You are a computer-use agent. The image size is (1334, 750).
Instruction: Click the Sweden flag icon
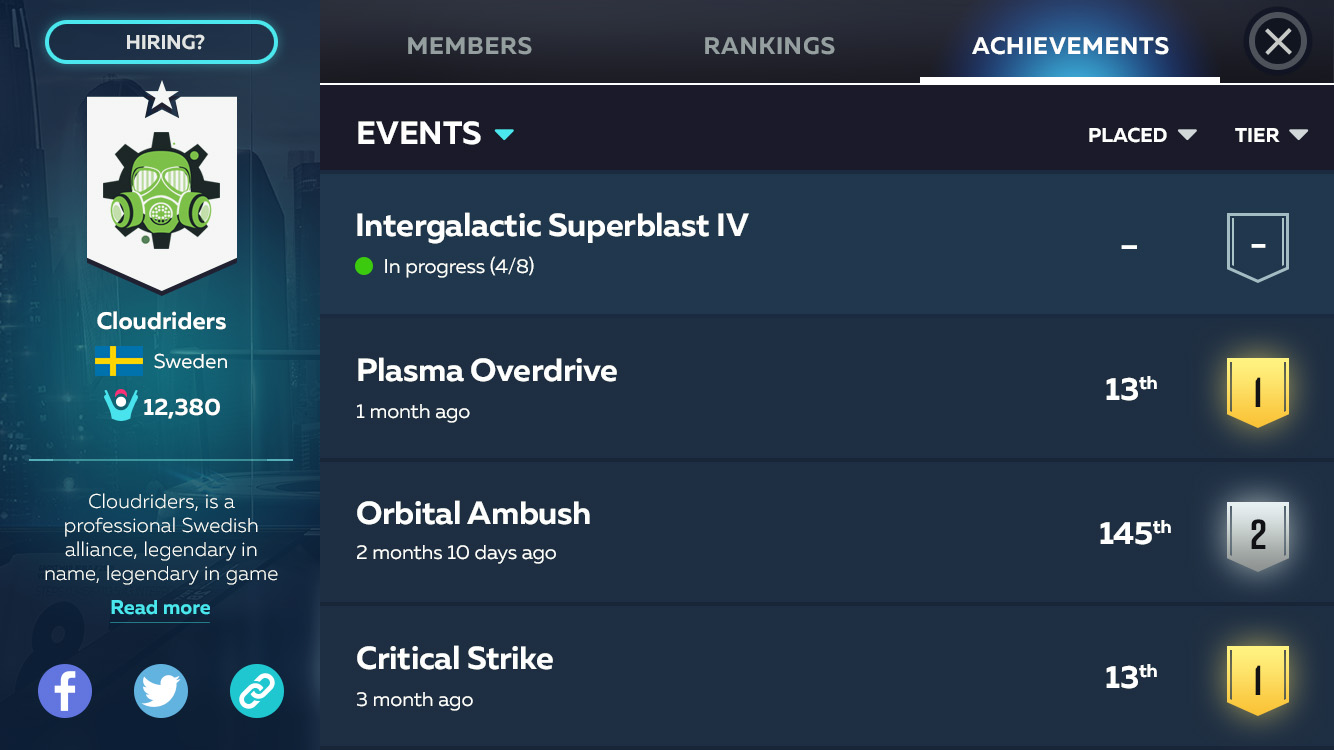pos(119,361)
